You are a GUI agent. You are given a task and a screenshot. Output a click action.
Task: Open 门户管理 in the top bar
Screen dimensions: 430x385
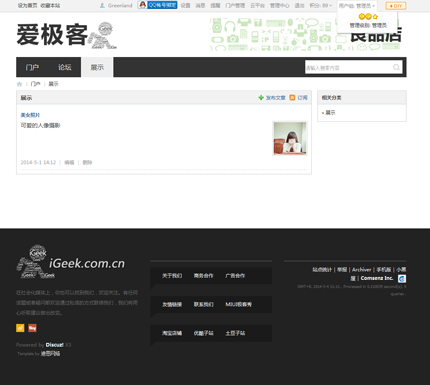click(x=235, y=5)
